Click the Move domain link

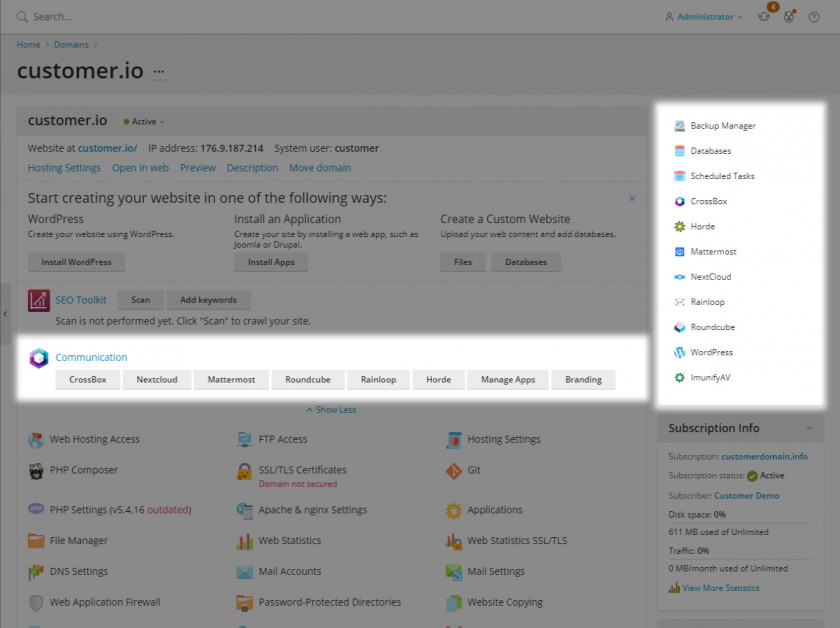pos(320,168)
